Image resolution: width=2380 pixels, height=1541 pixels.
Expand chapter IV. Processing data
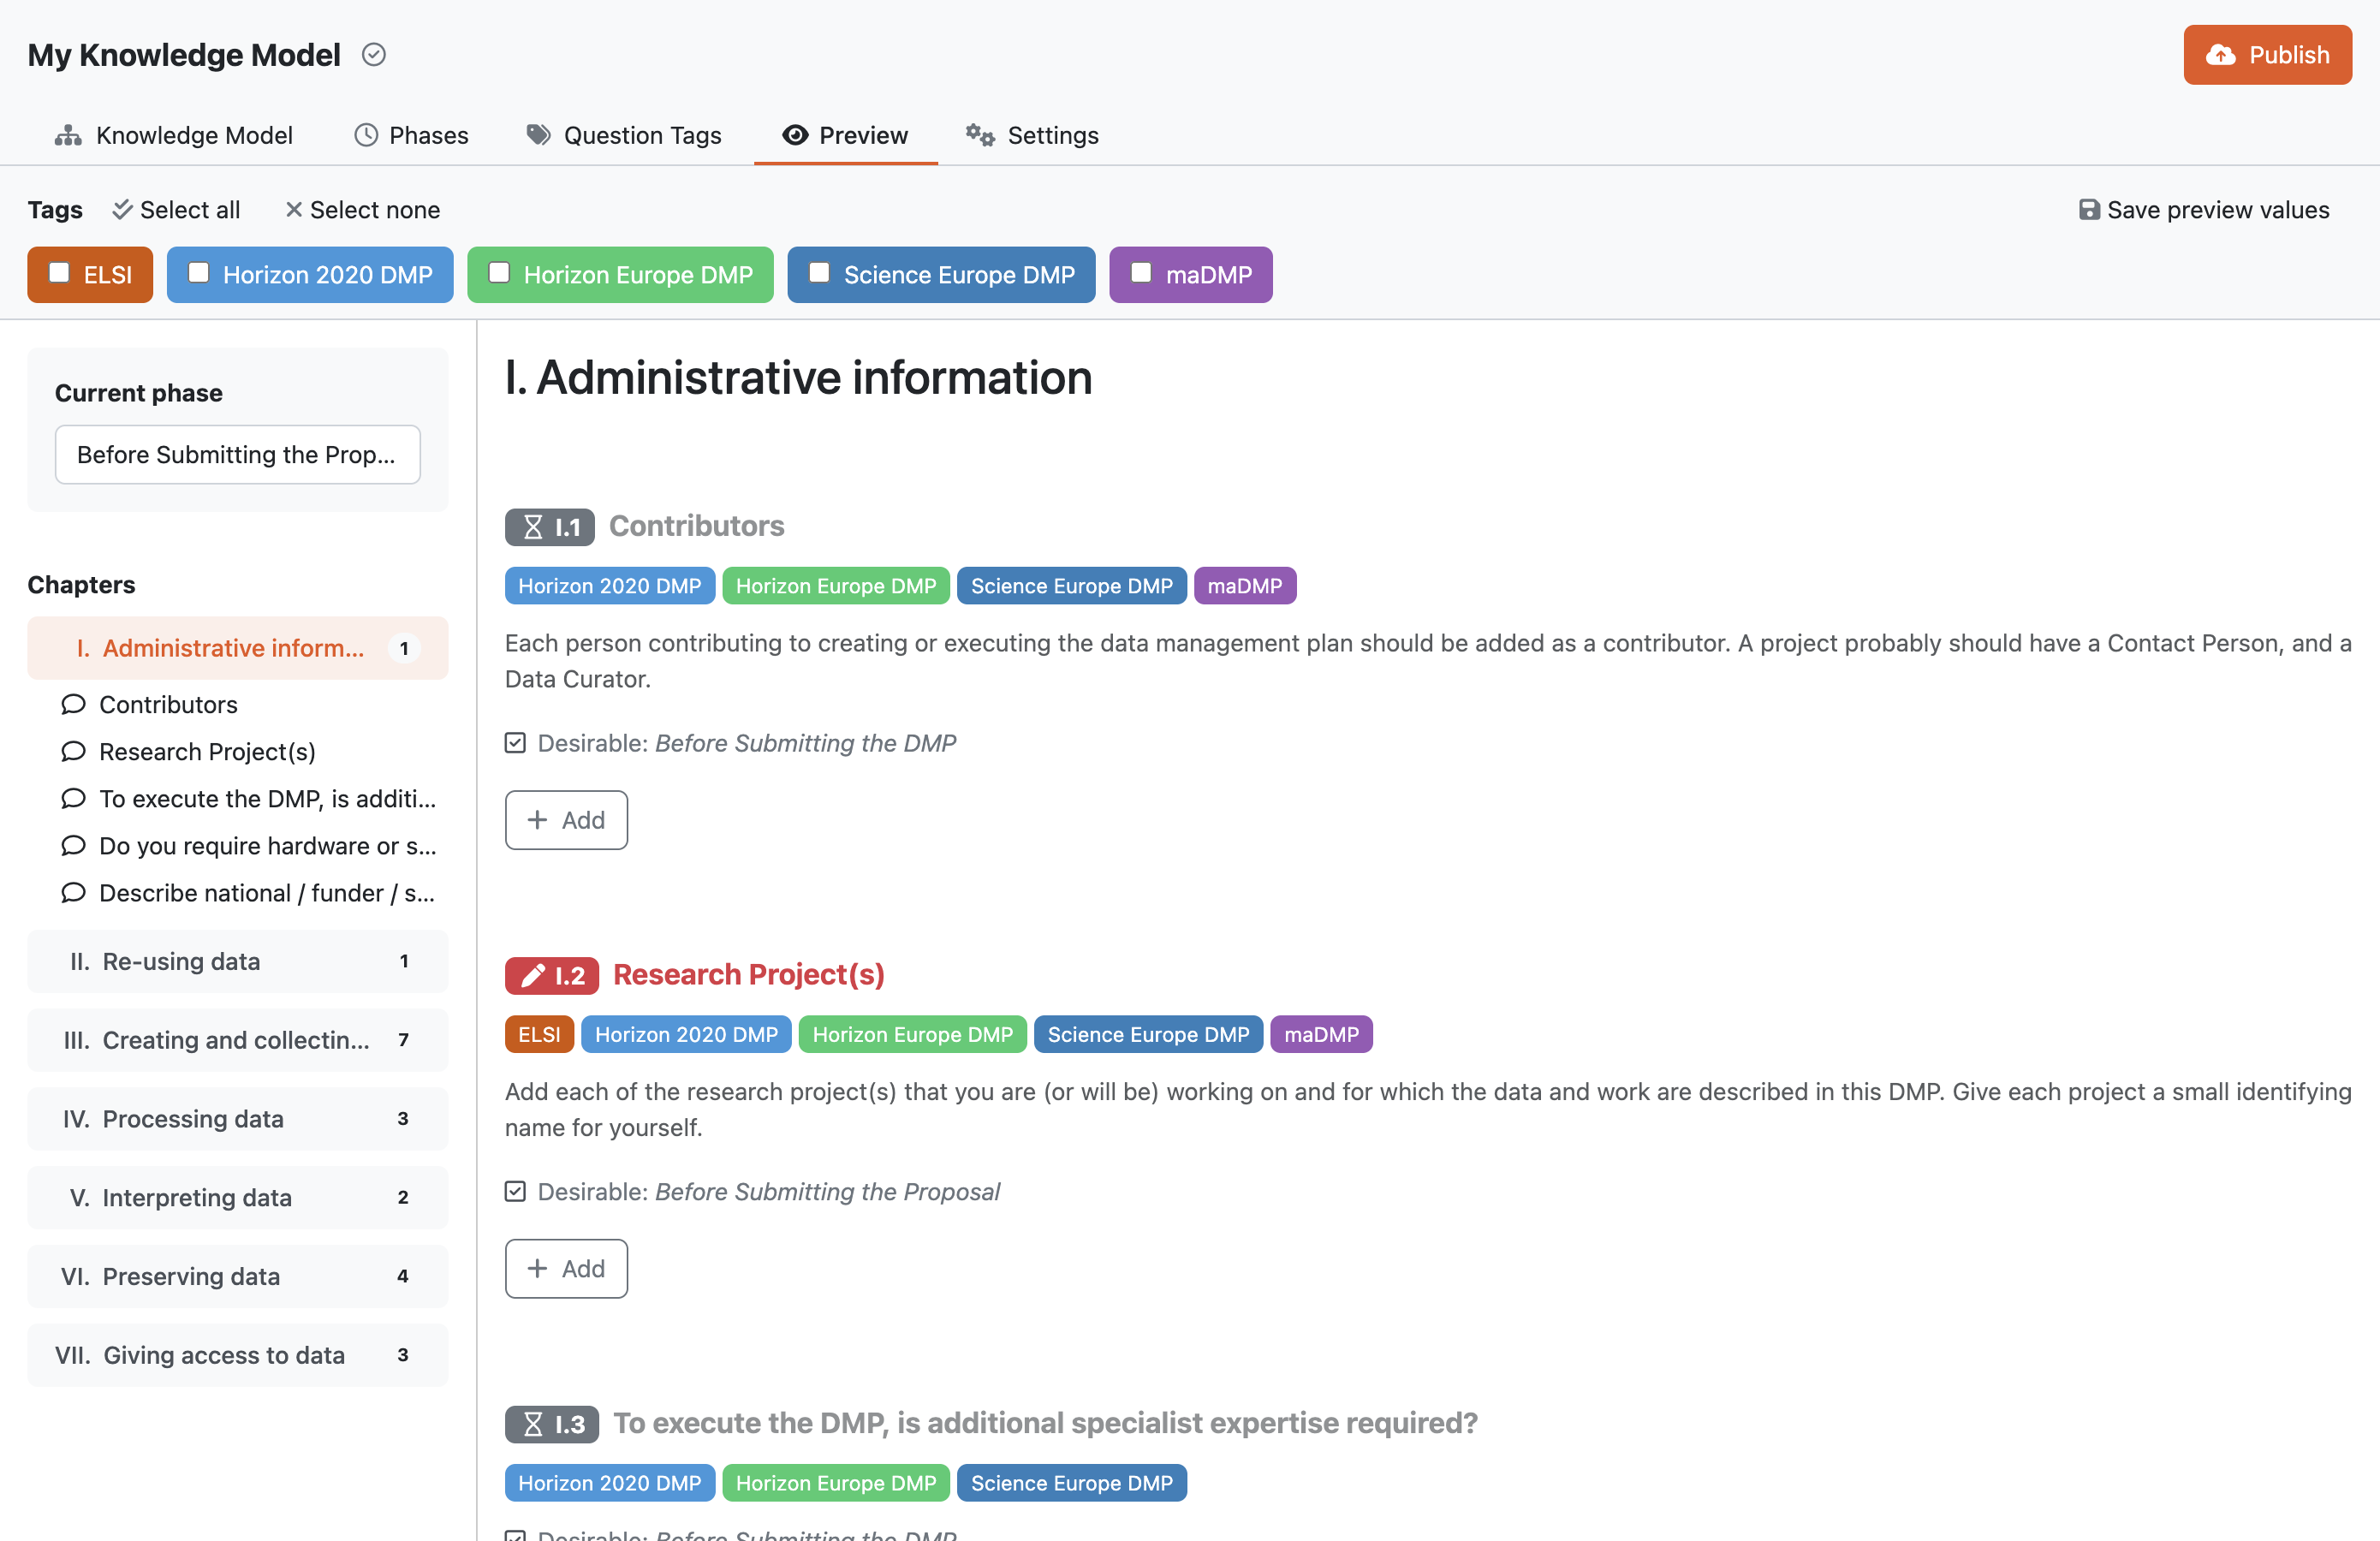(x=238, y=1119)
